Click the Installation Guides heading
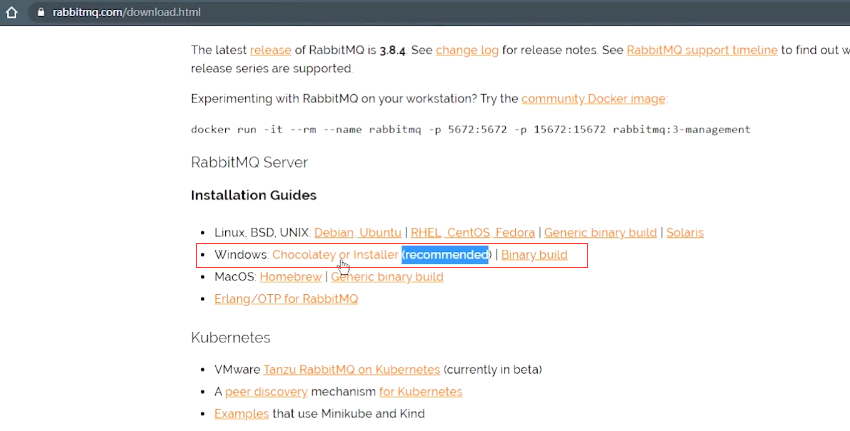Image resolution: width=850 pixels, height=431 pixels. (254, 195)
